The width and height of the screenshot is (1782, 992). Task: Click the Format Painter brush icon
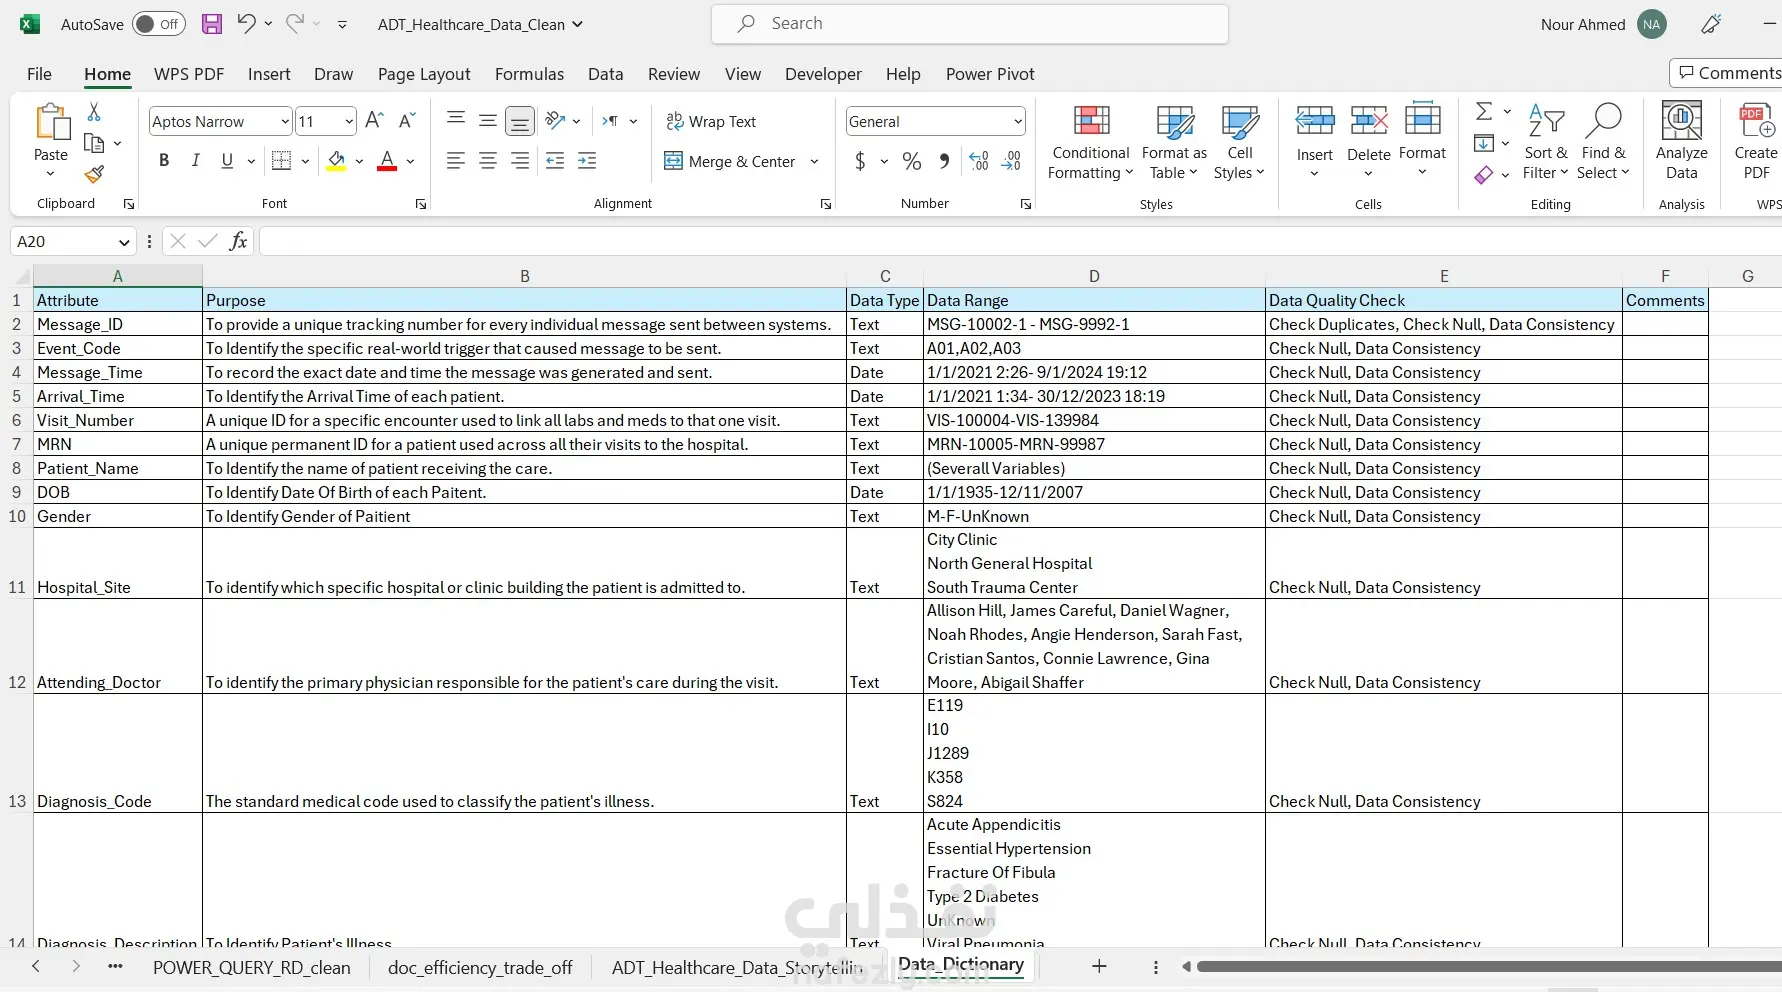94,174
